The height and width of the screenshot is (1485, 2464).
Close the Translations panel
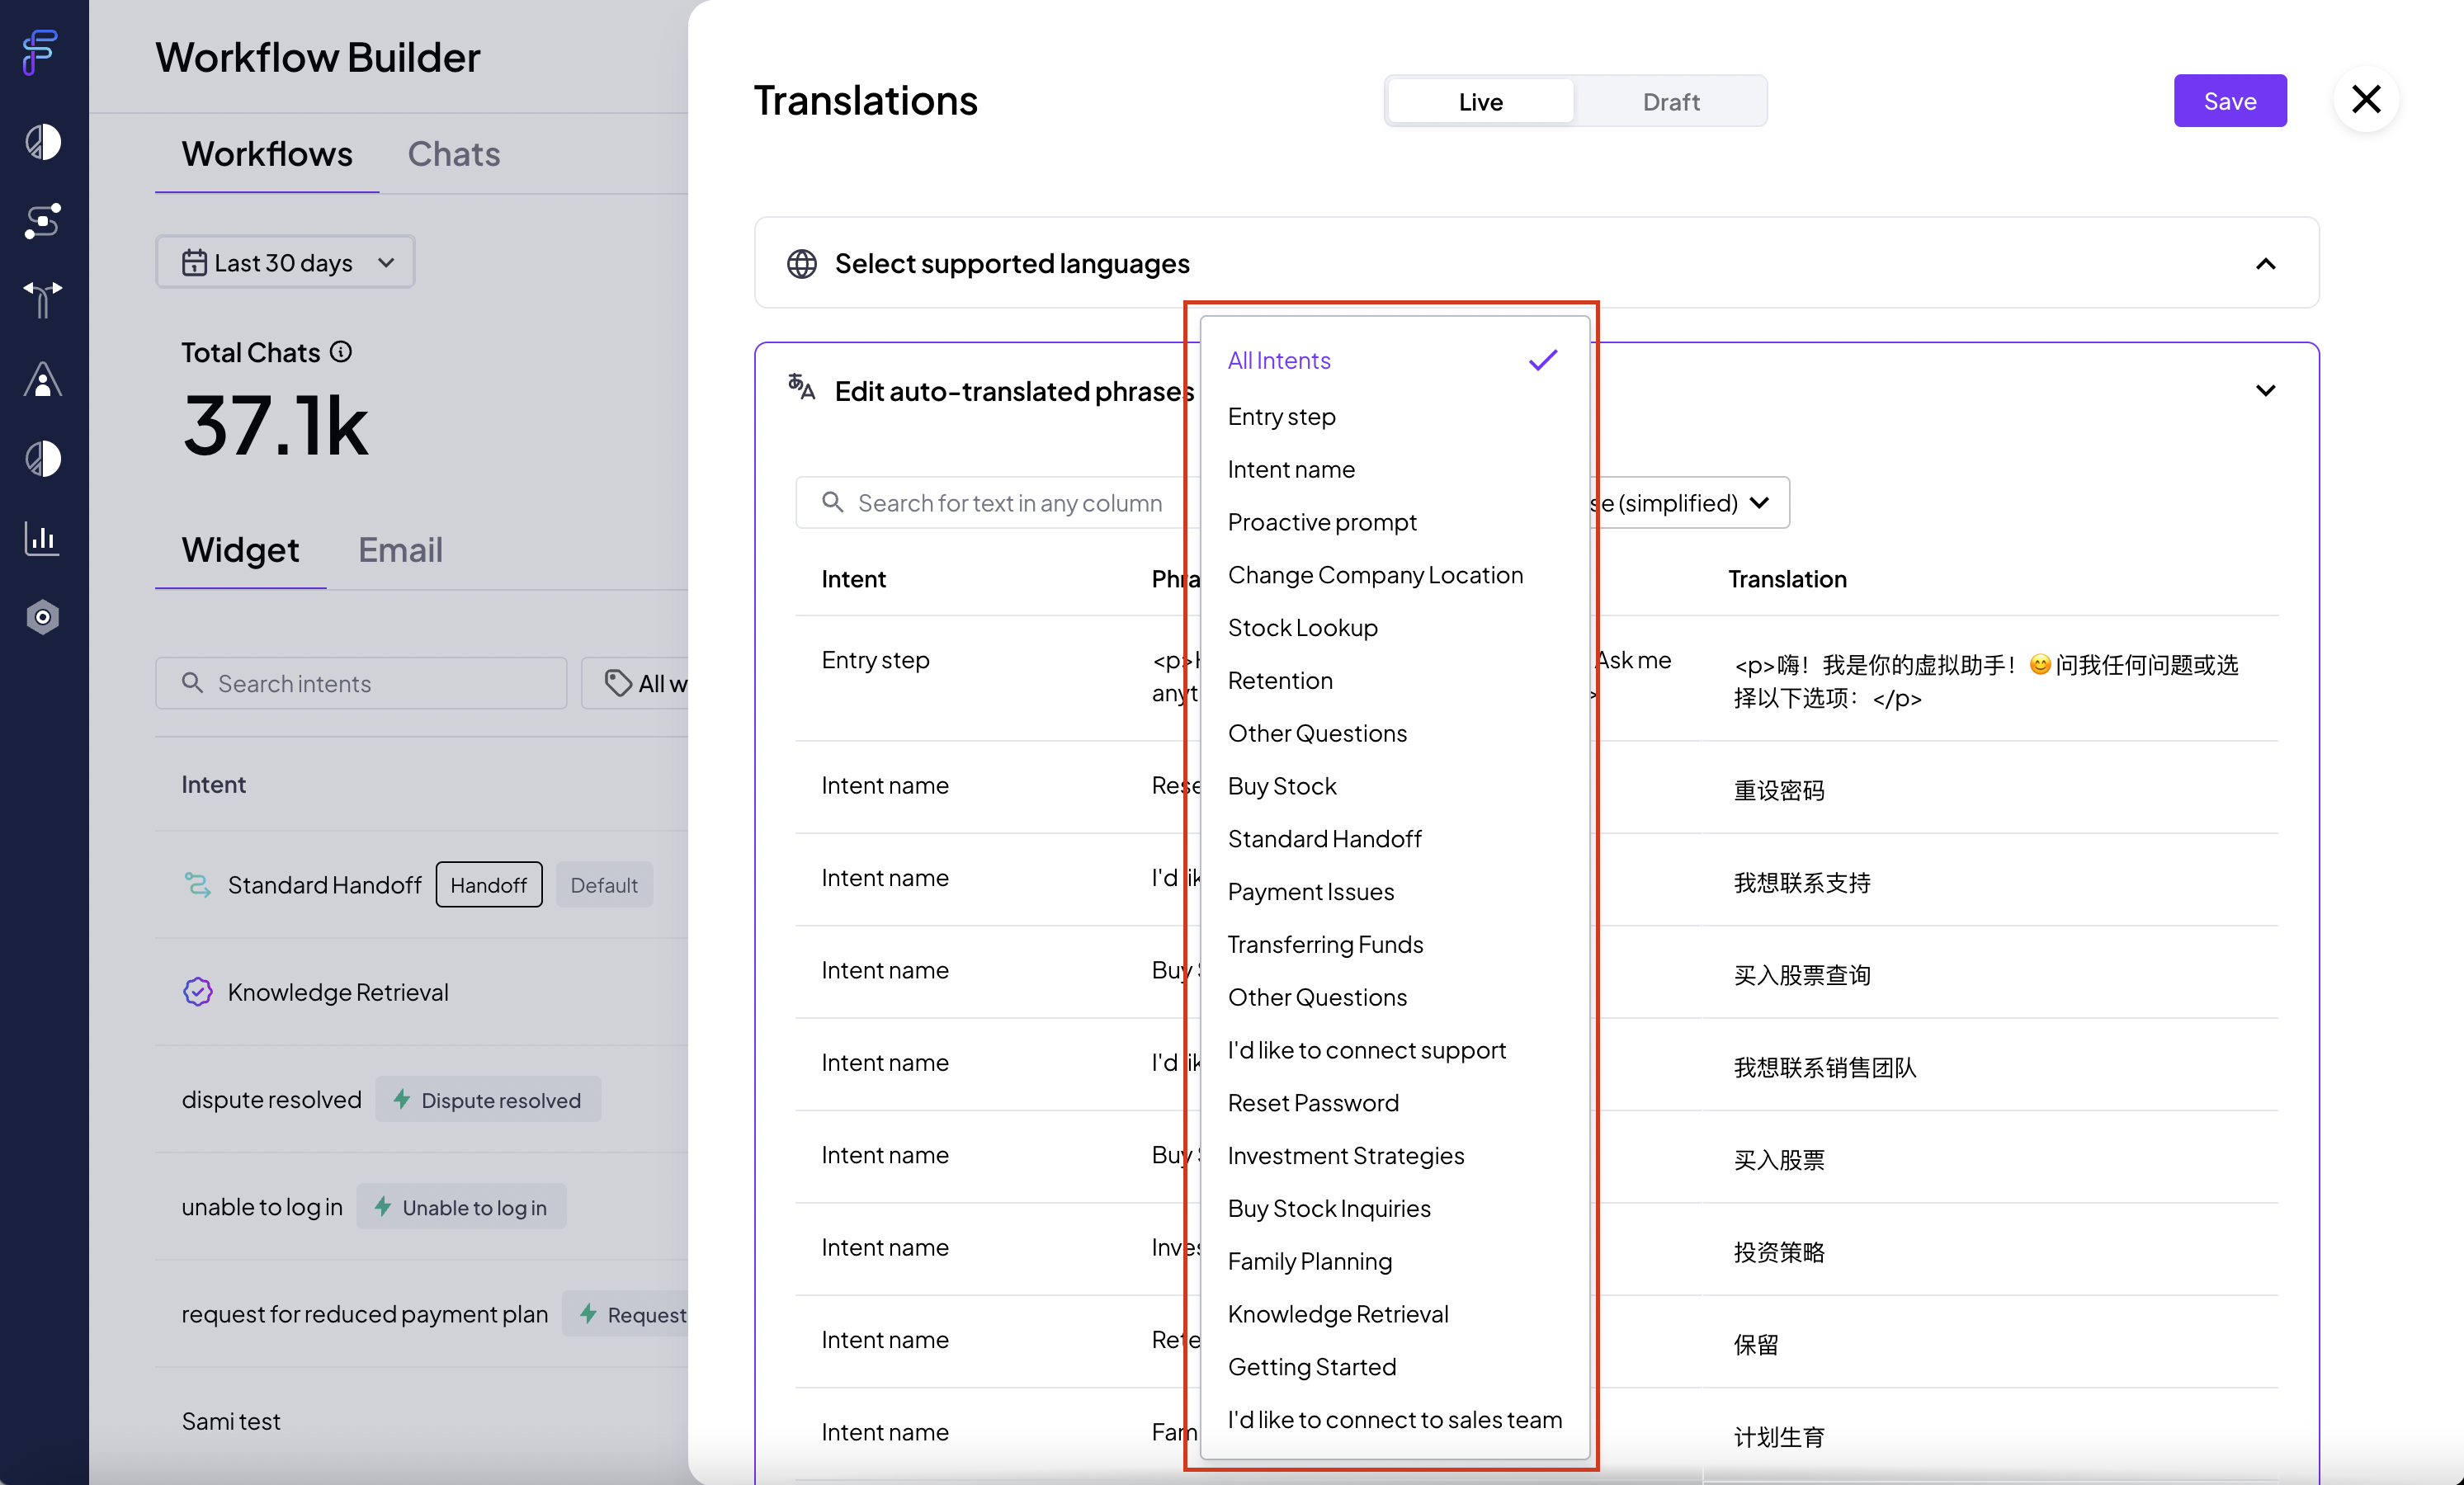2366,99
